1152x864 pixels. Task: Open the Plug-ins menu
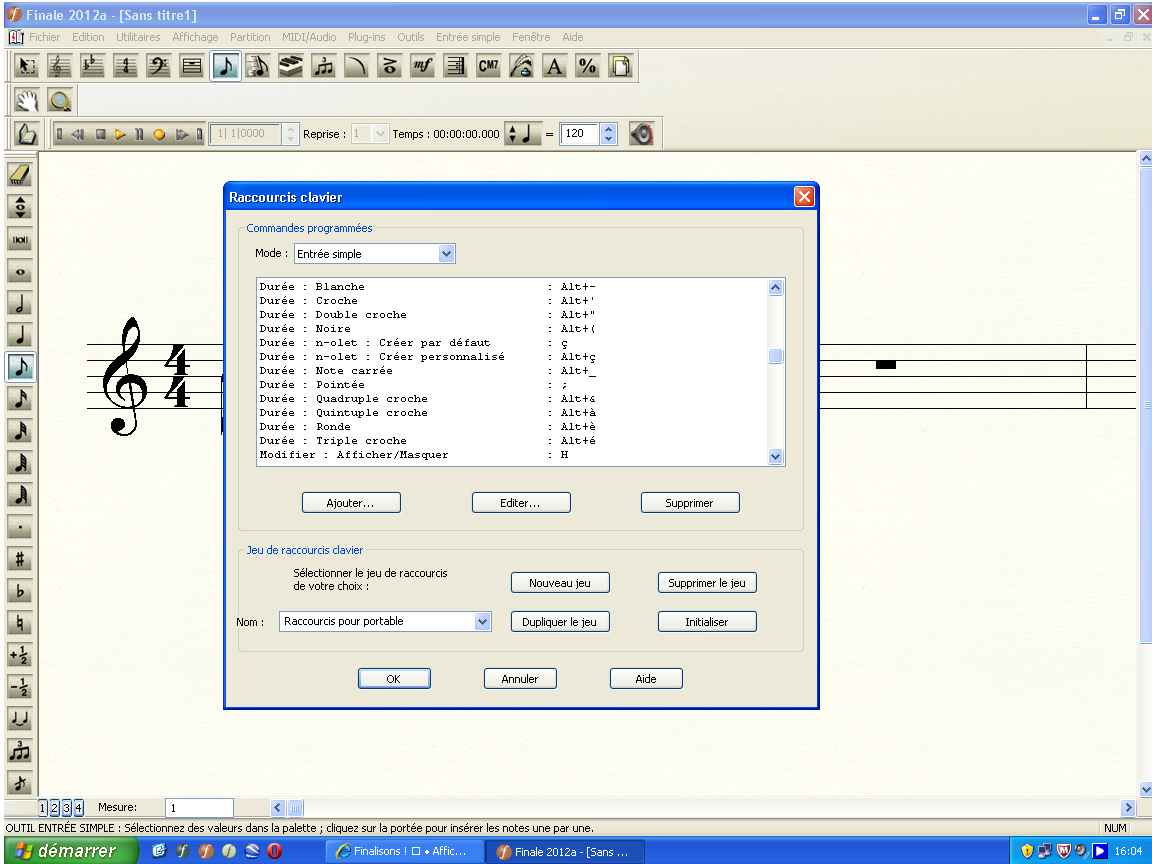366,37
